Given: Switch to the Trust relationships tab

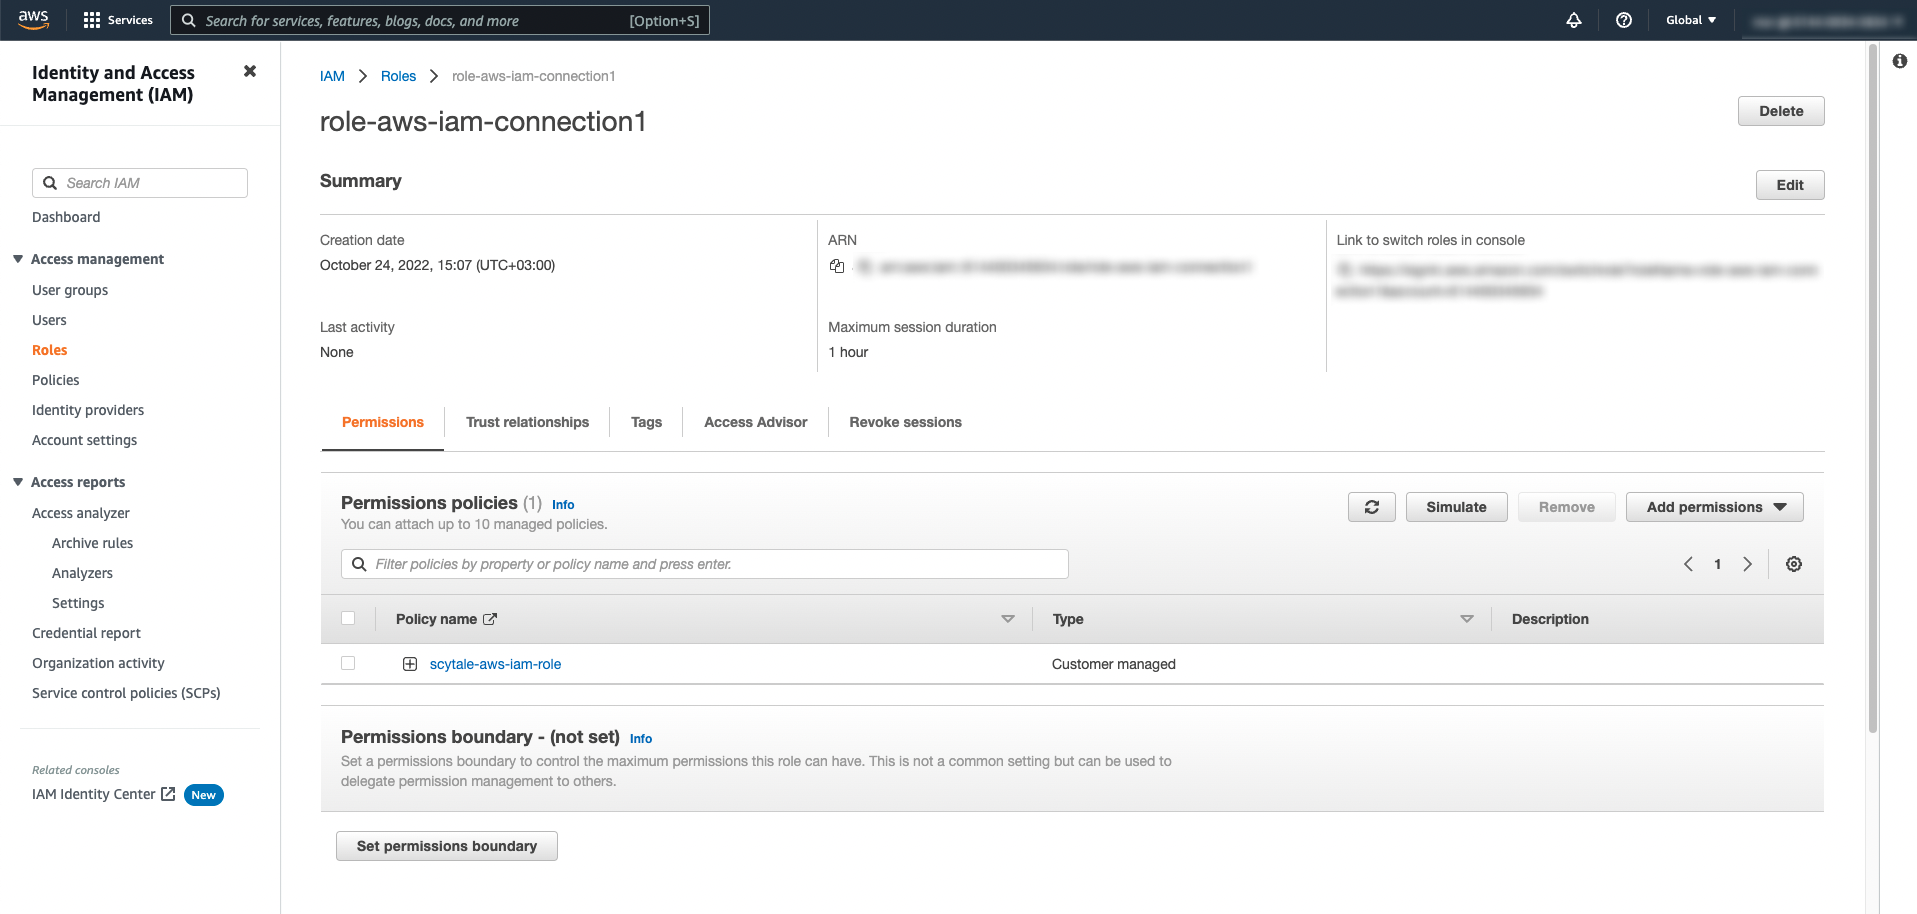Looking at the screenshot, I should [x=527, y=422].
